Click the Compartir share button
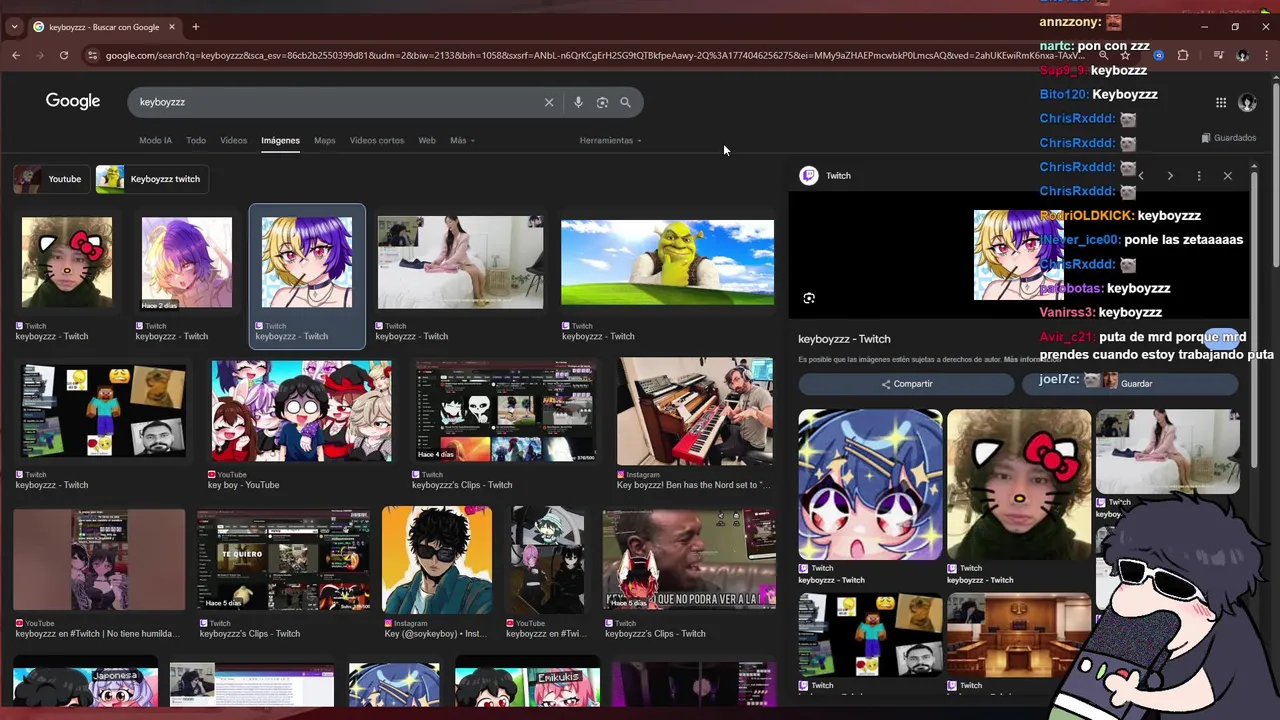The image size is (1280, 720). (x=906, y=384)
